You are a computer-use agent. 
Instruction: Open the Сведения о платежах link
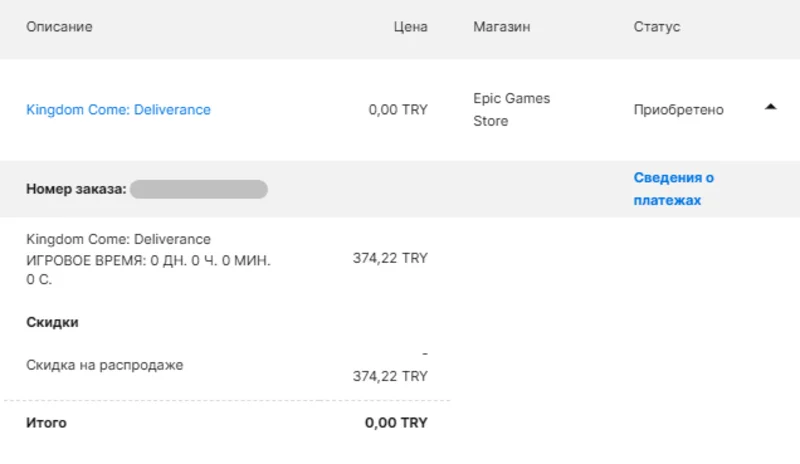tap(673, 189)
